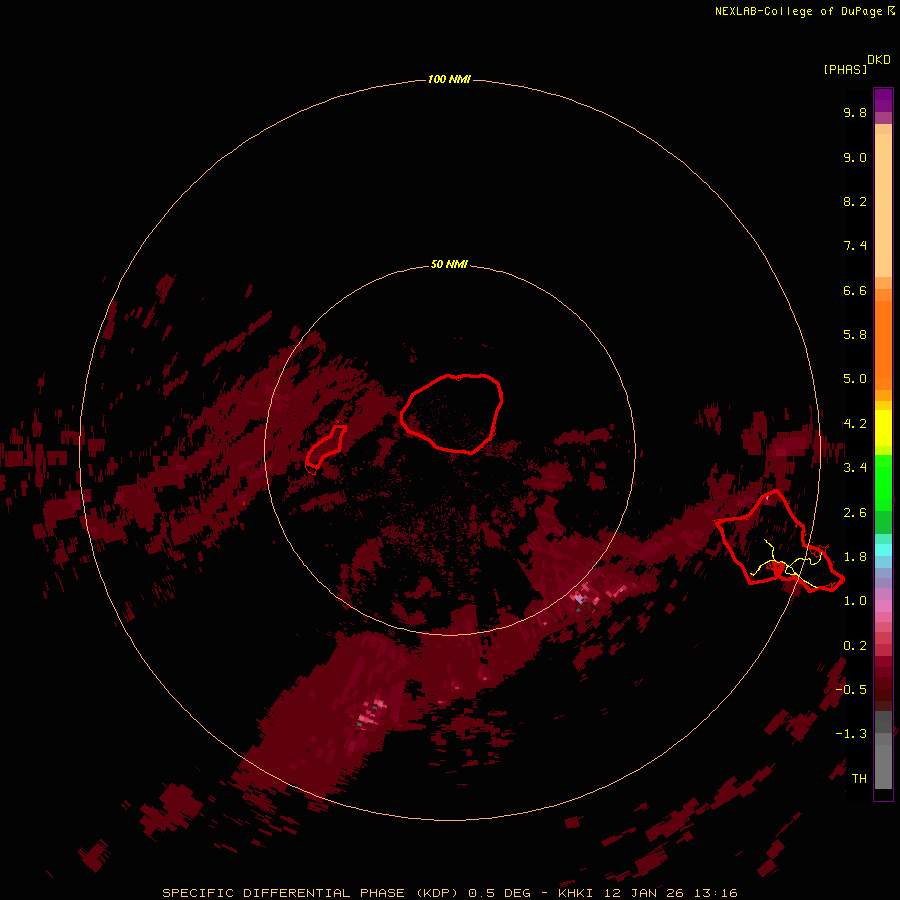Click the KHKI station identifier in caption

click(577, 893)
